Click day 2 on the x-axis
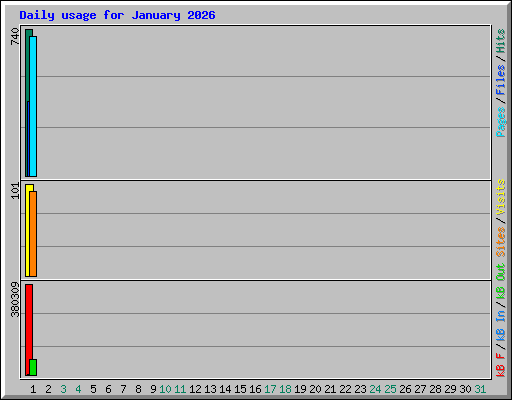Viewport: 512px width, 400px height. 48,389
